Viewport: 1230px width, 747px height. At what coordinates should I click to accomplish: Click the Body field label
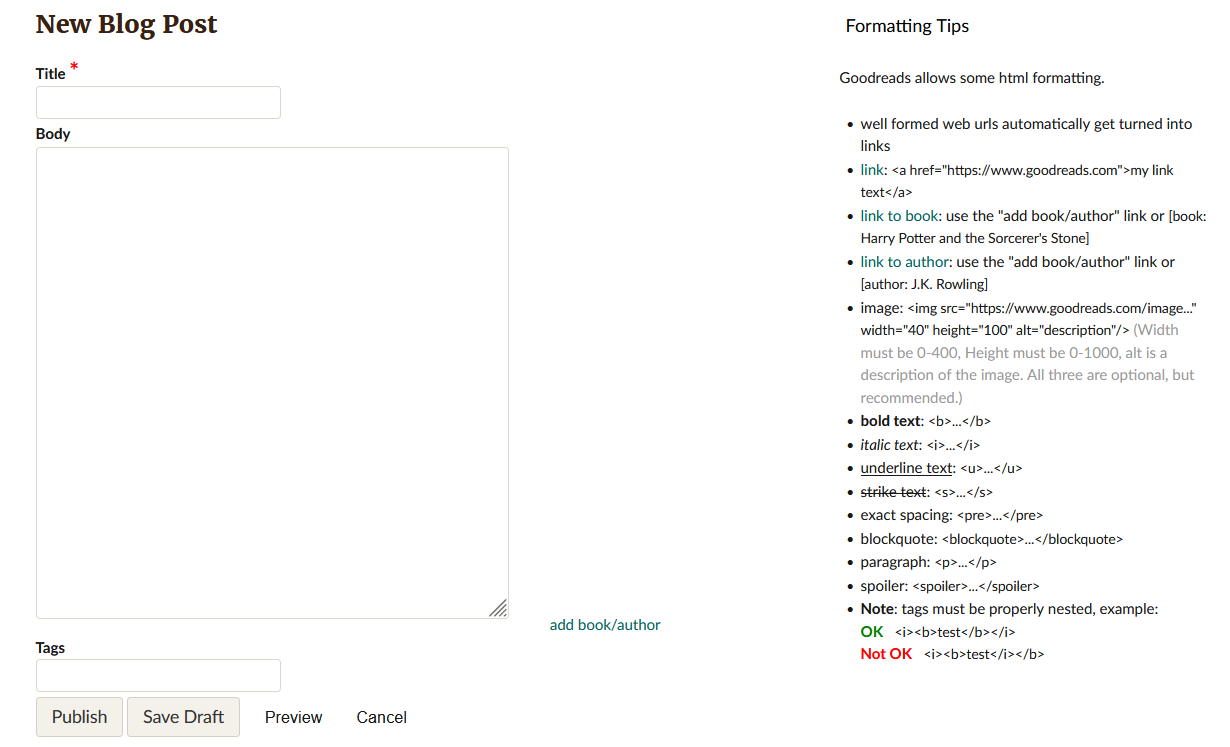click(x=53, y=134)
